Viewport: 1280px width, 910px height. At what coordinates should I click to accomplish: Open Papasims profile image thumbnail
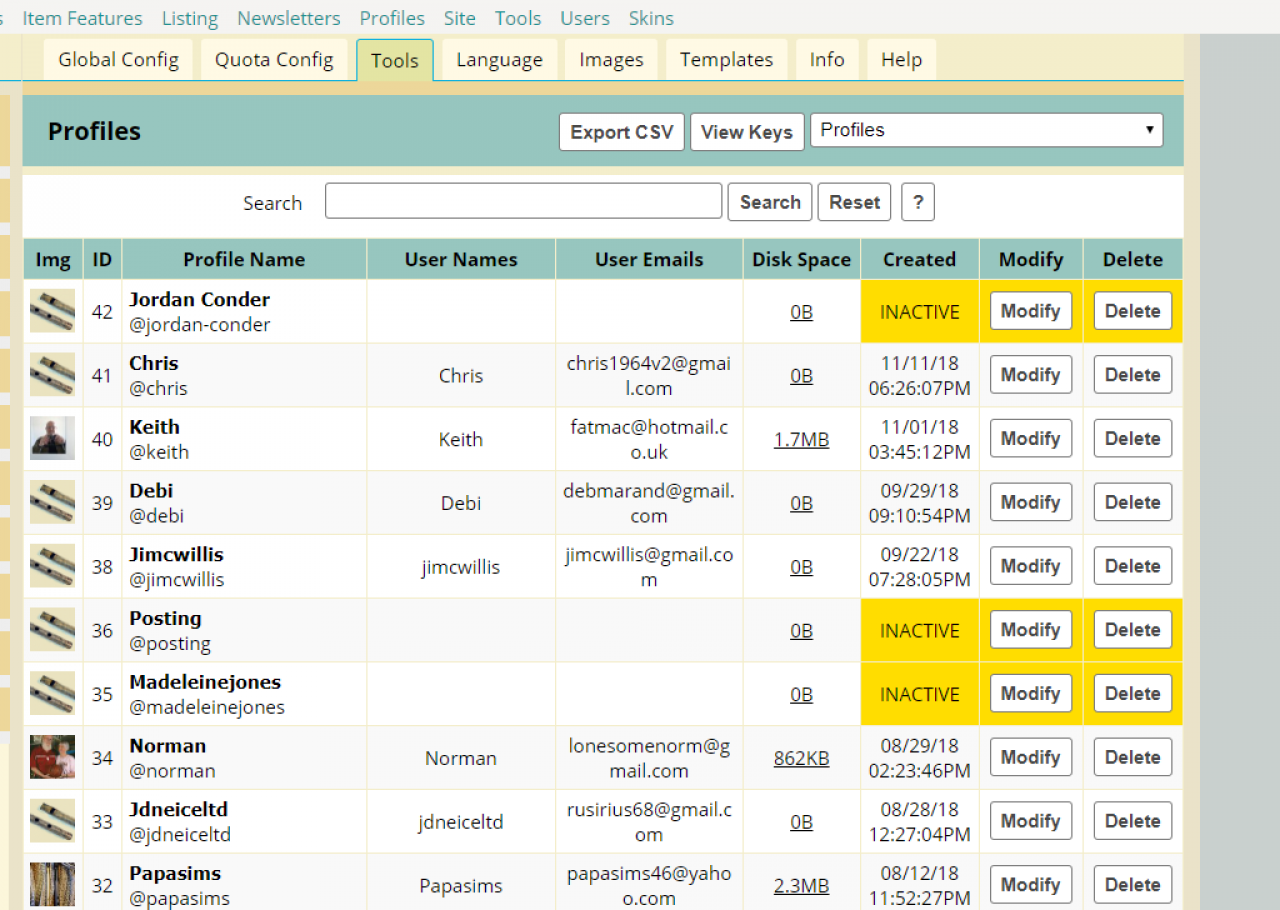coord(52,884)
